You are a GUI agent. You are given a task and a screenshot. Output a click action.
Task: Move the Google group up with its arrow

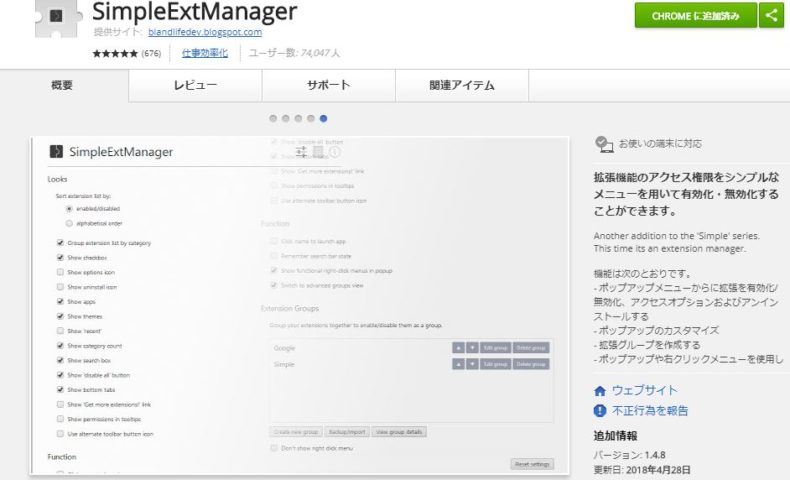(458, 348)
